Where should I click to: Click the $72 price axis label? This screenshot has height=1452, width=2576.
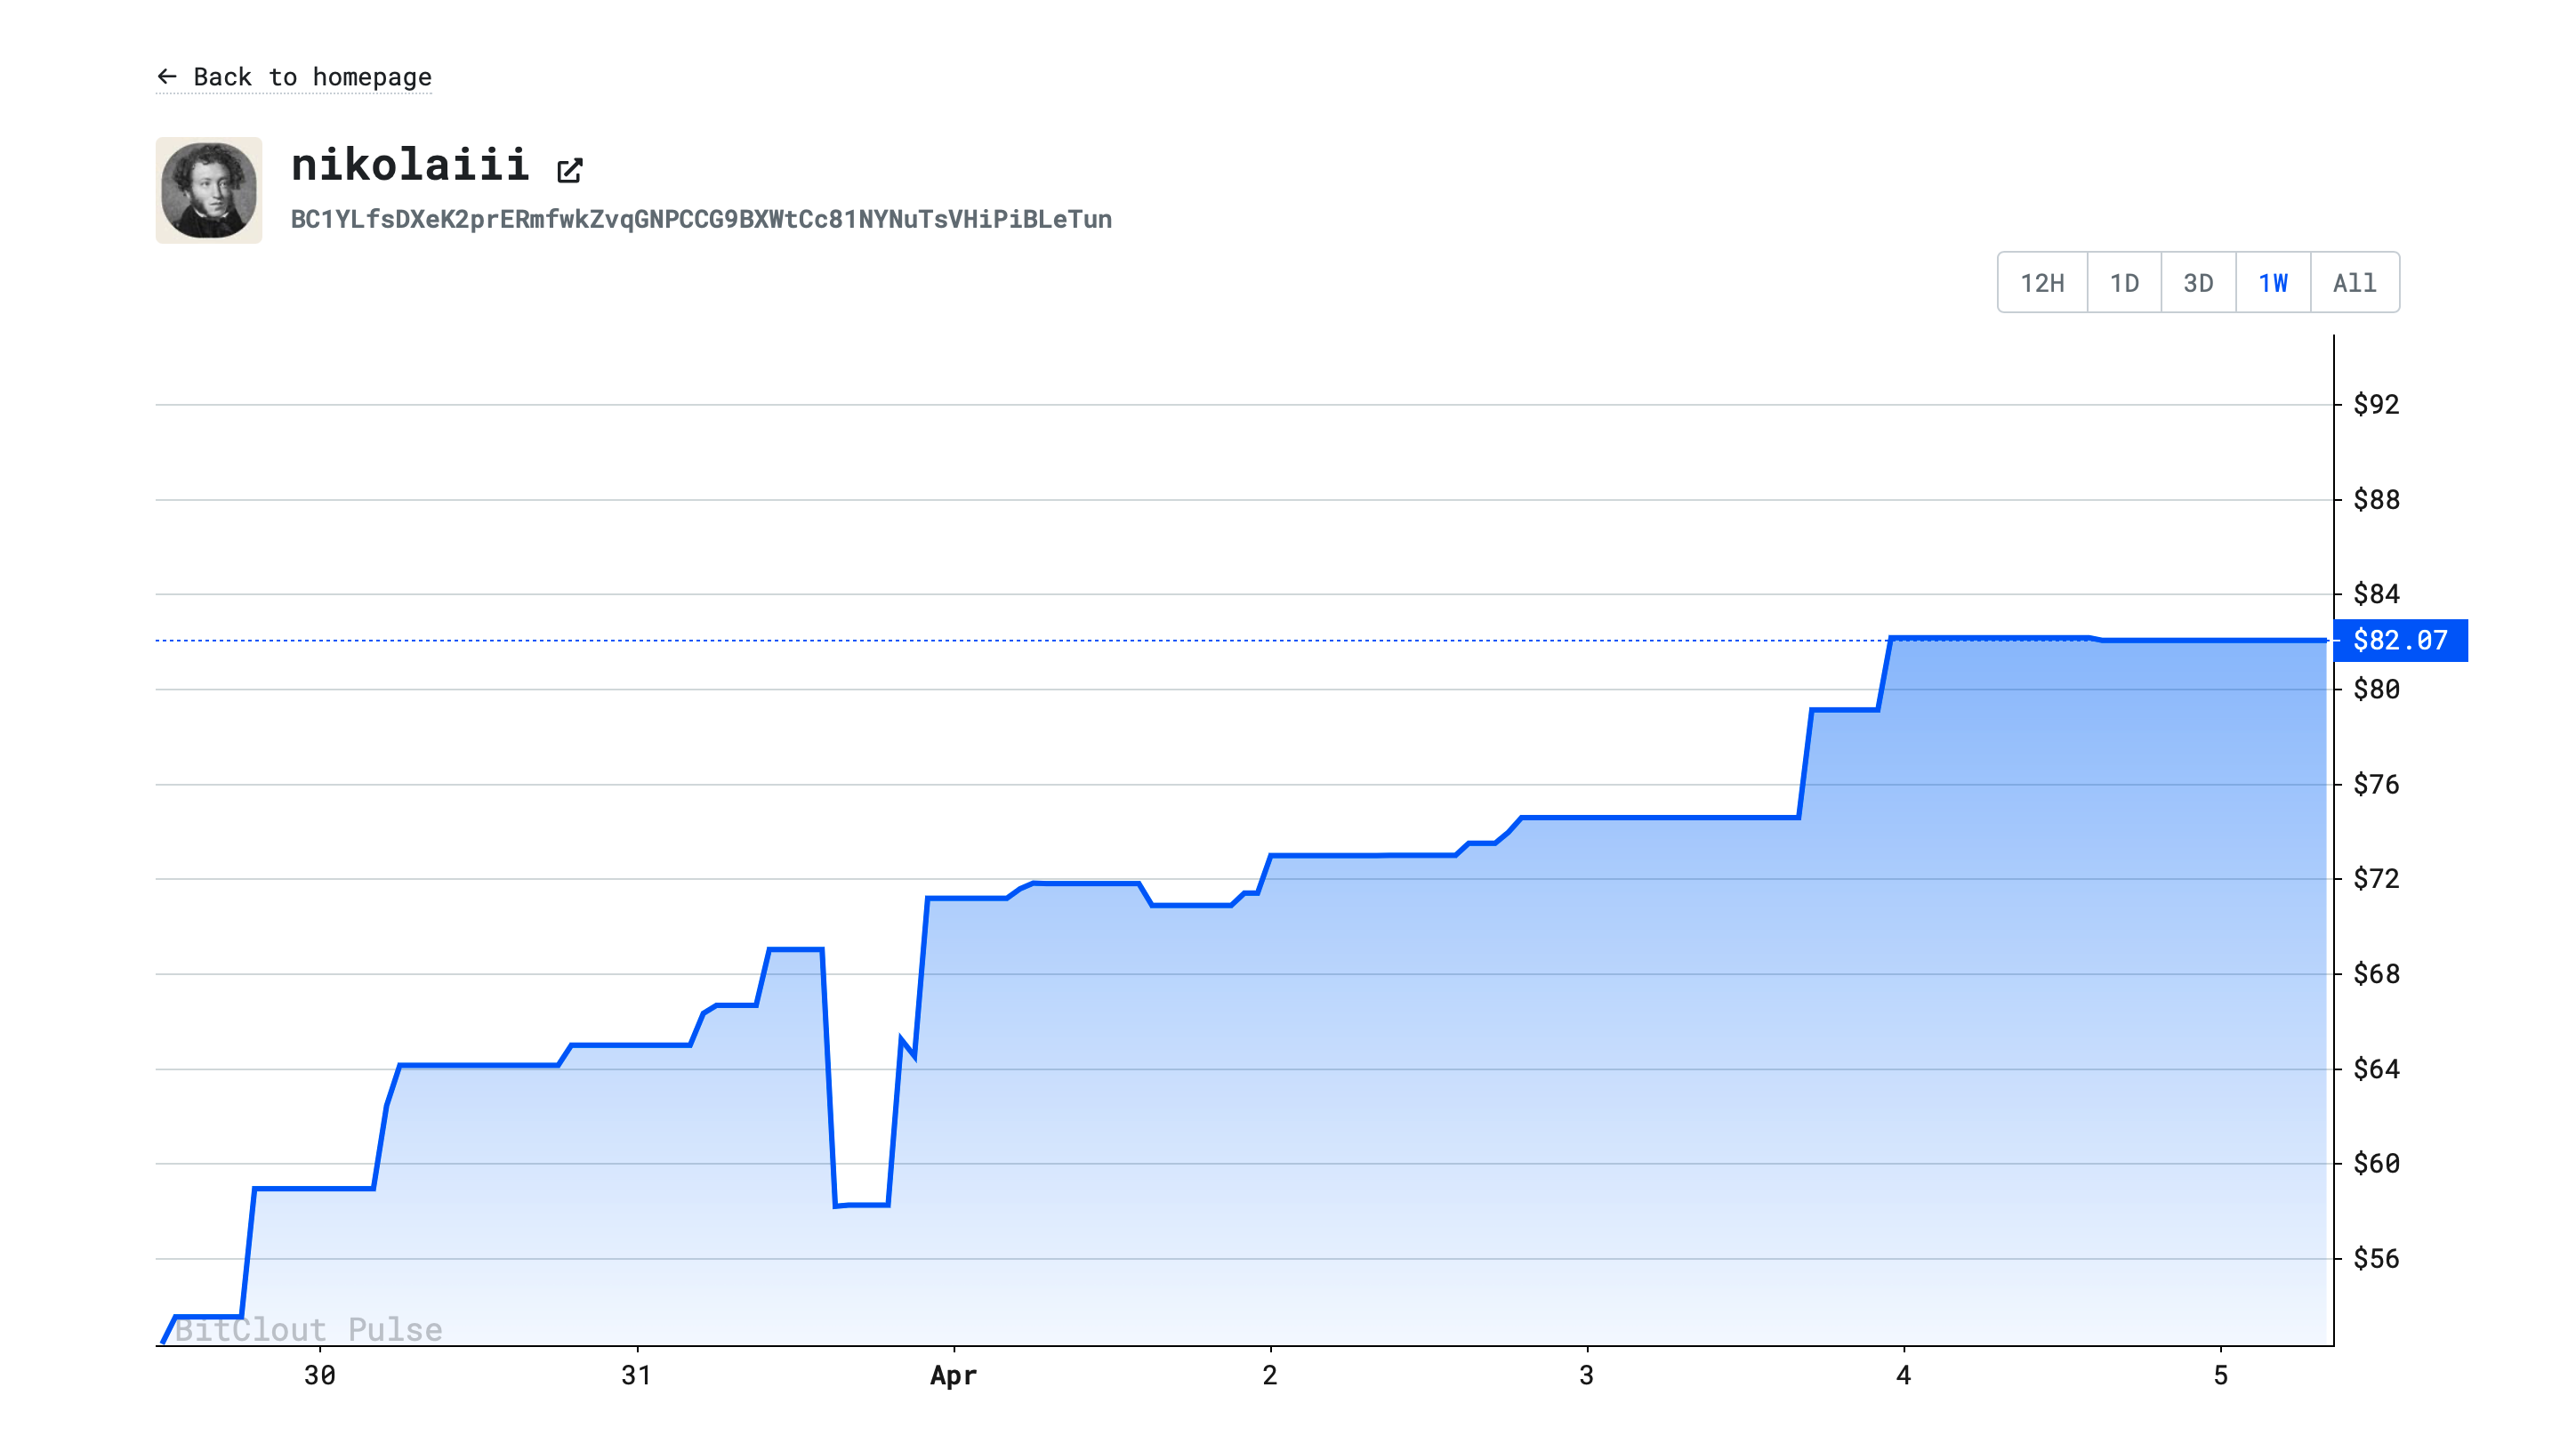click(2376, 878)
